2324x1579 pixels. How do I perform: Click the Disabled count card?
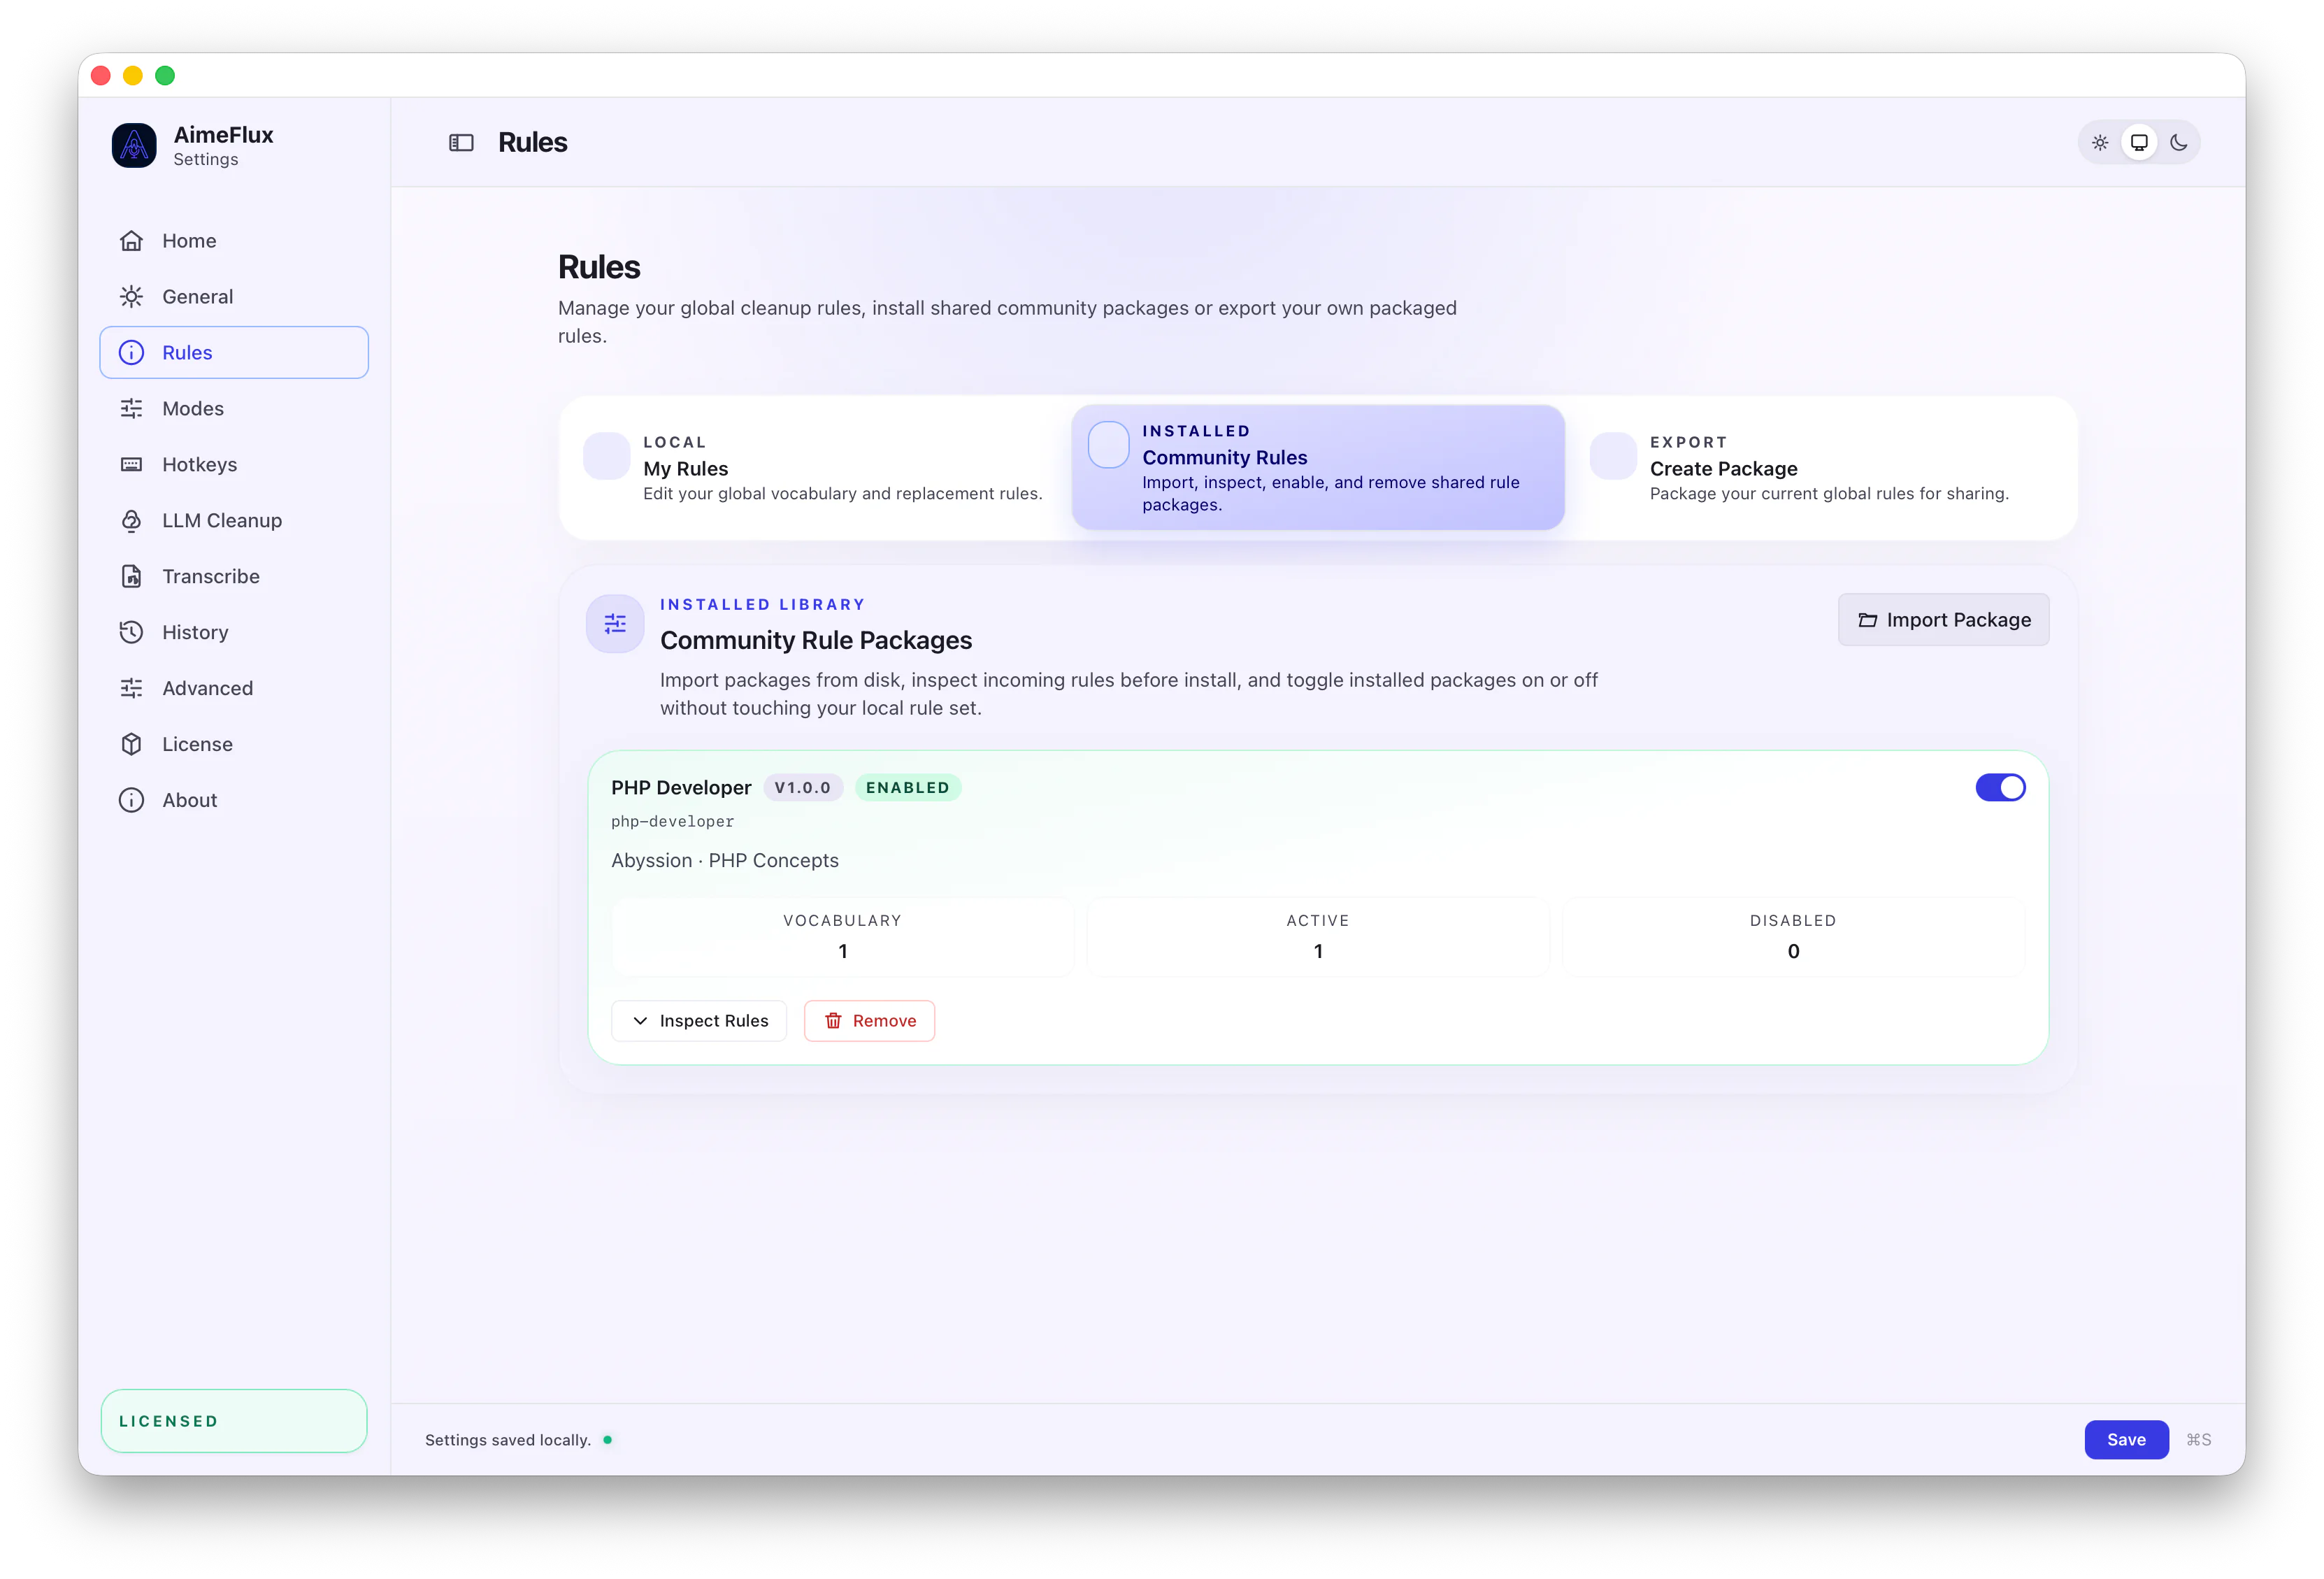pos(1793,937)
